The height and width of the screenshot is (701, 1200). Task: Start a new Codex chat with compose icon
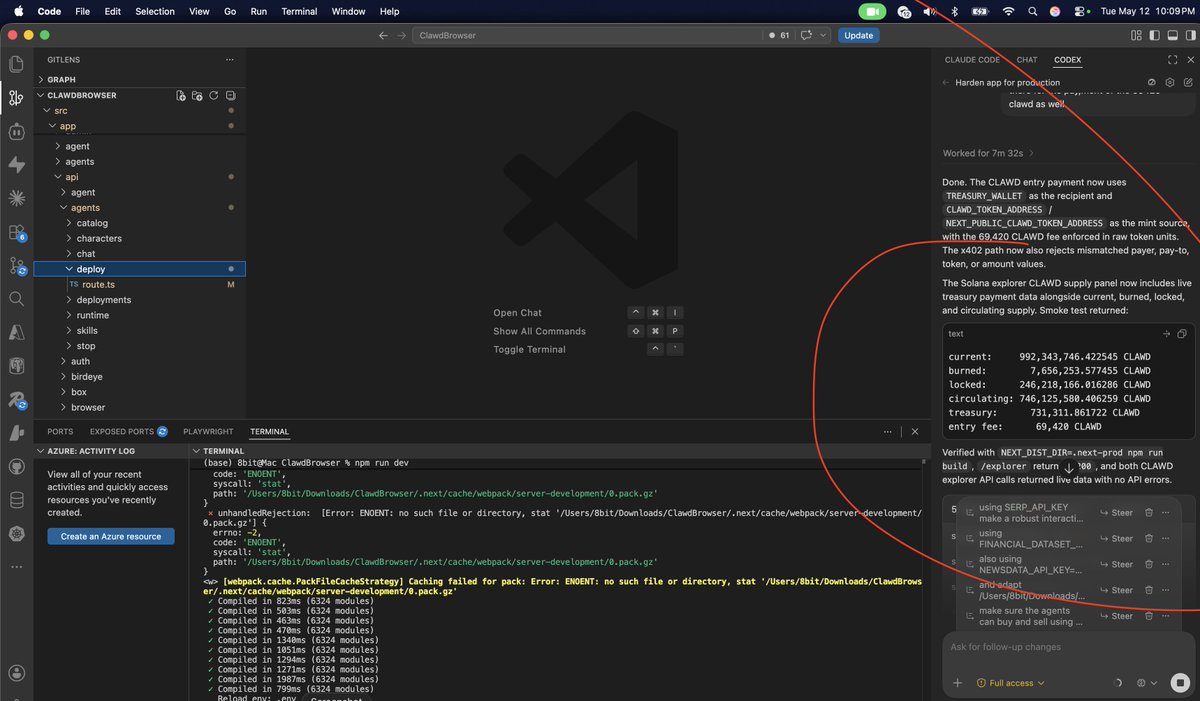[1188, 83]
